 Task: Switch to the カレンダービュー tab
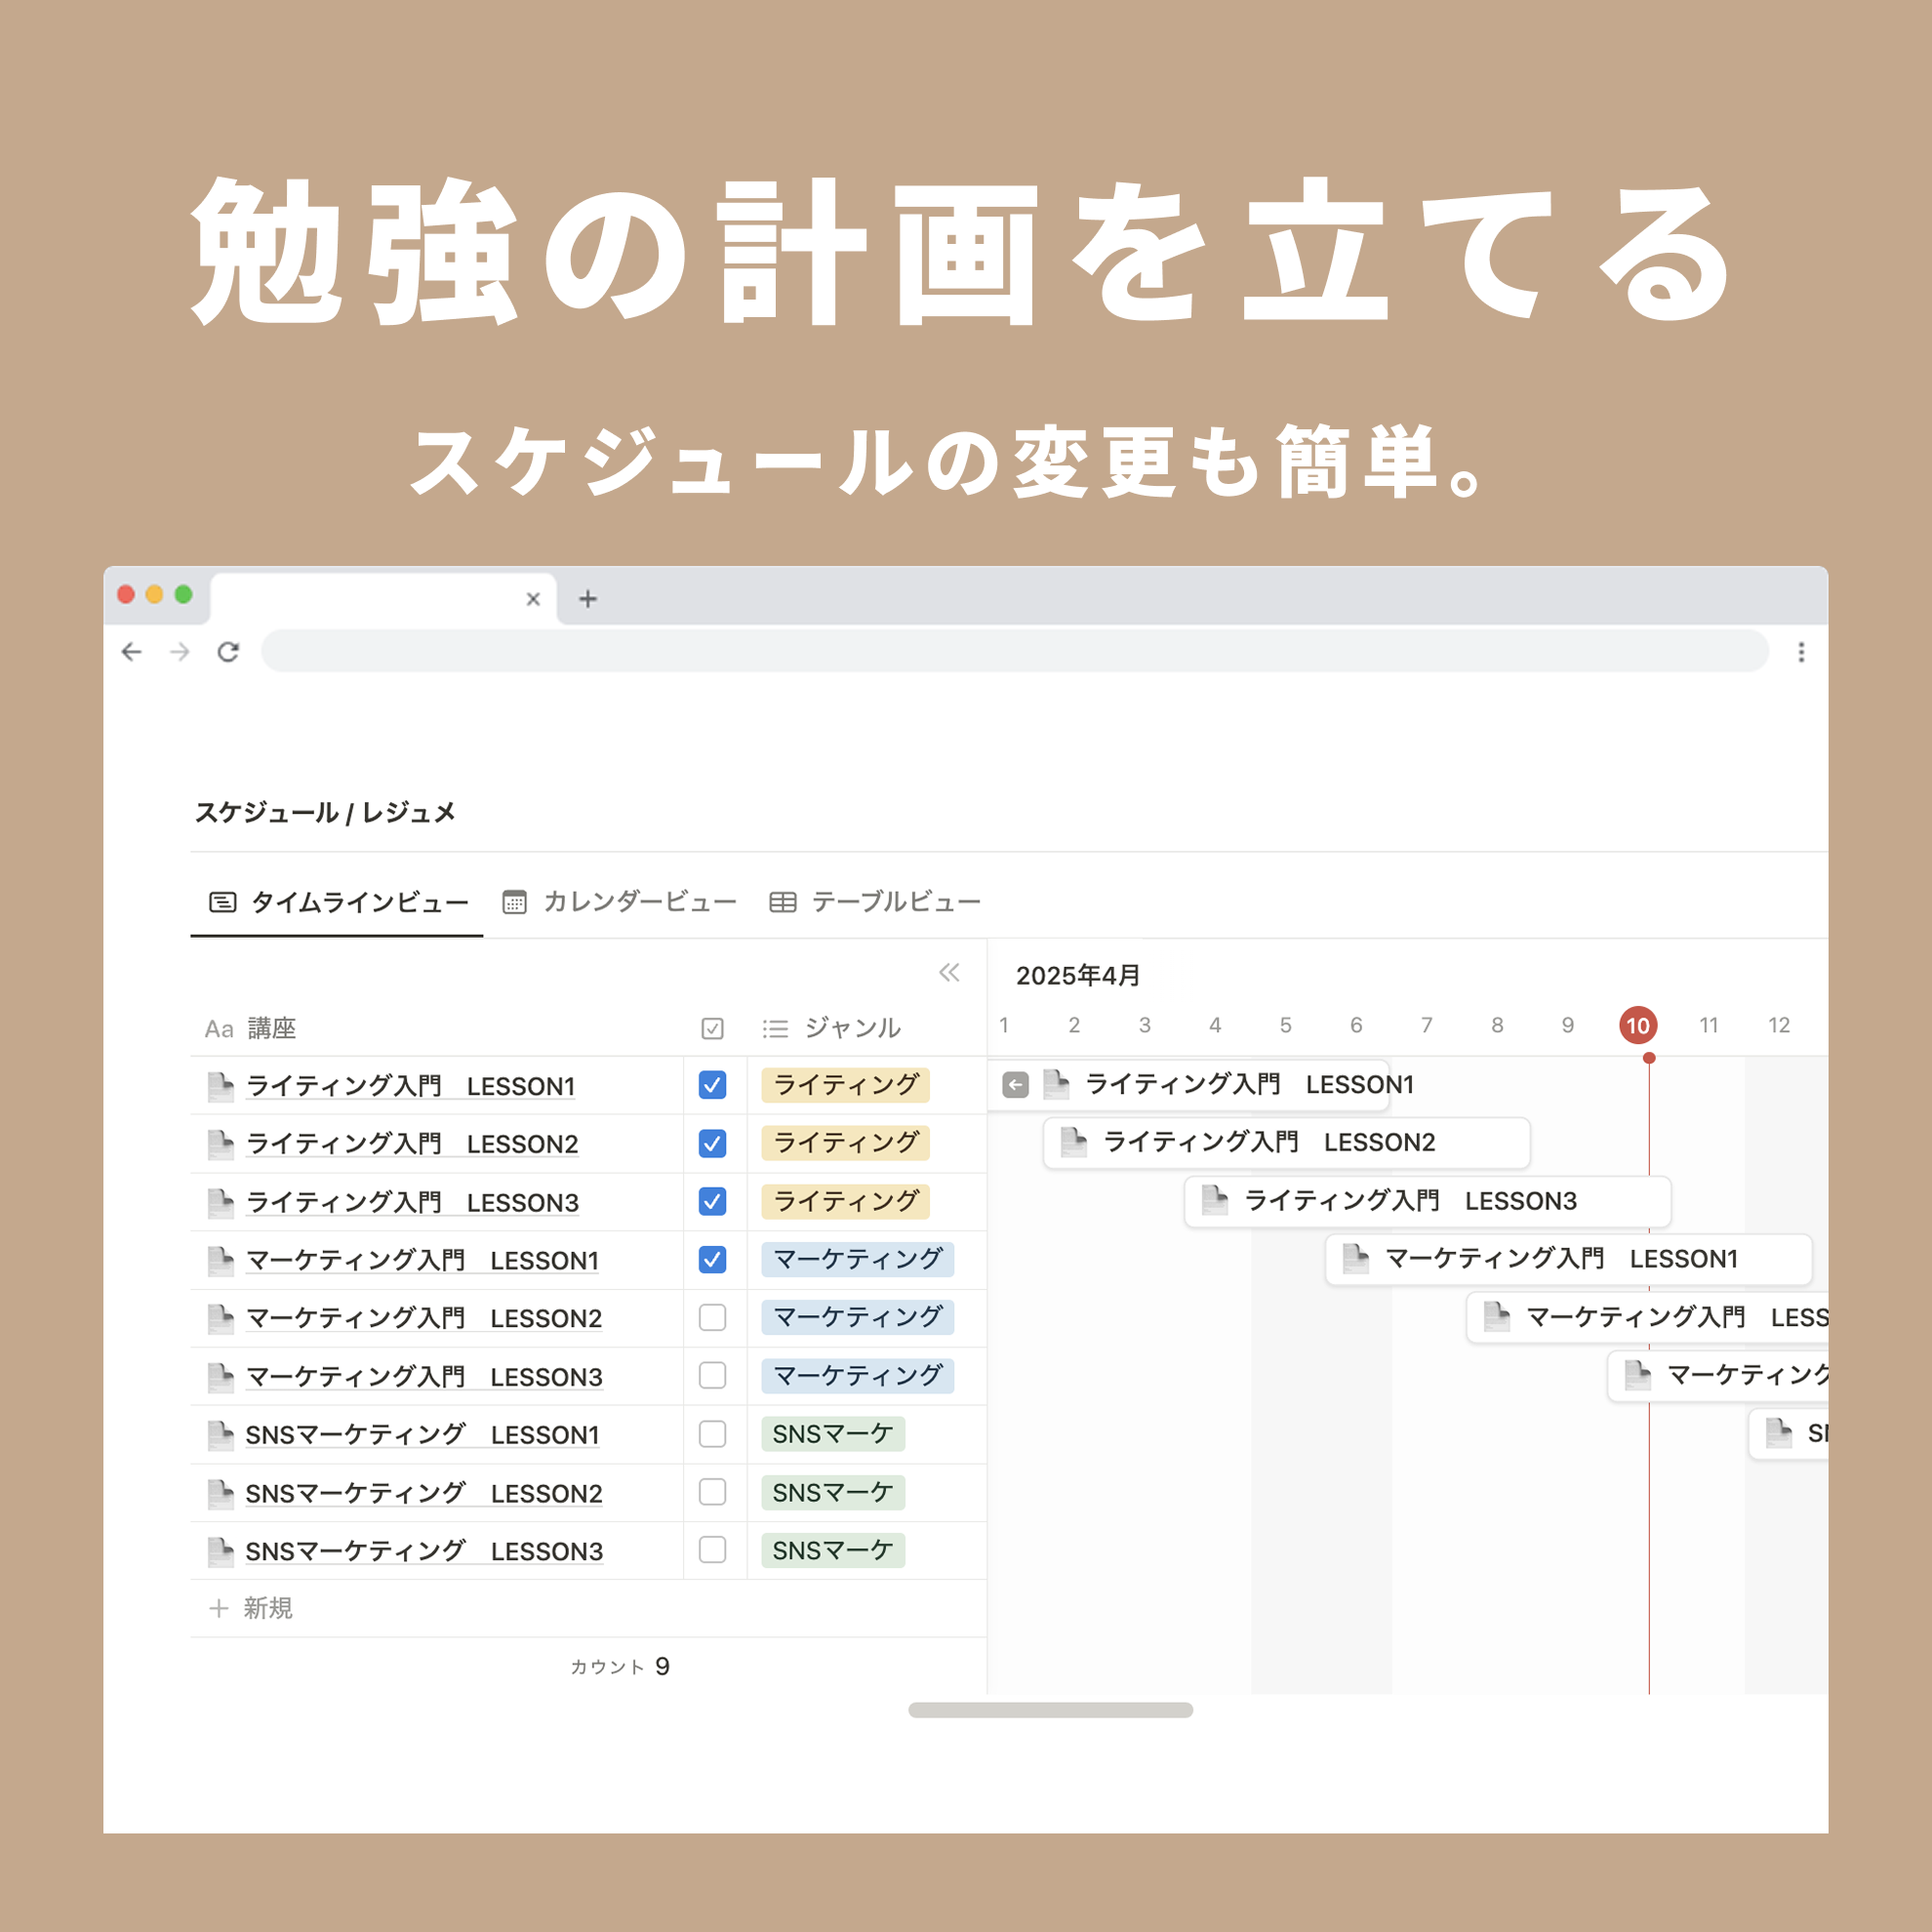click(620, 902)
